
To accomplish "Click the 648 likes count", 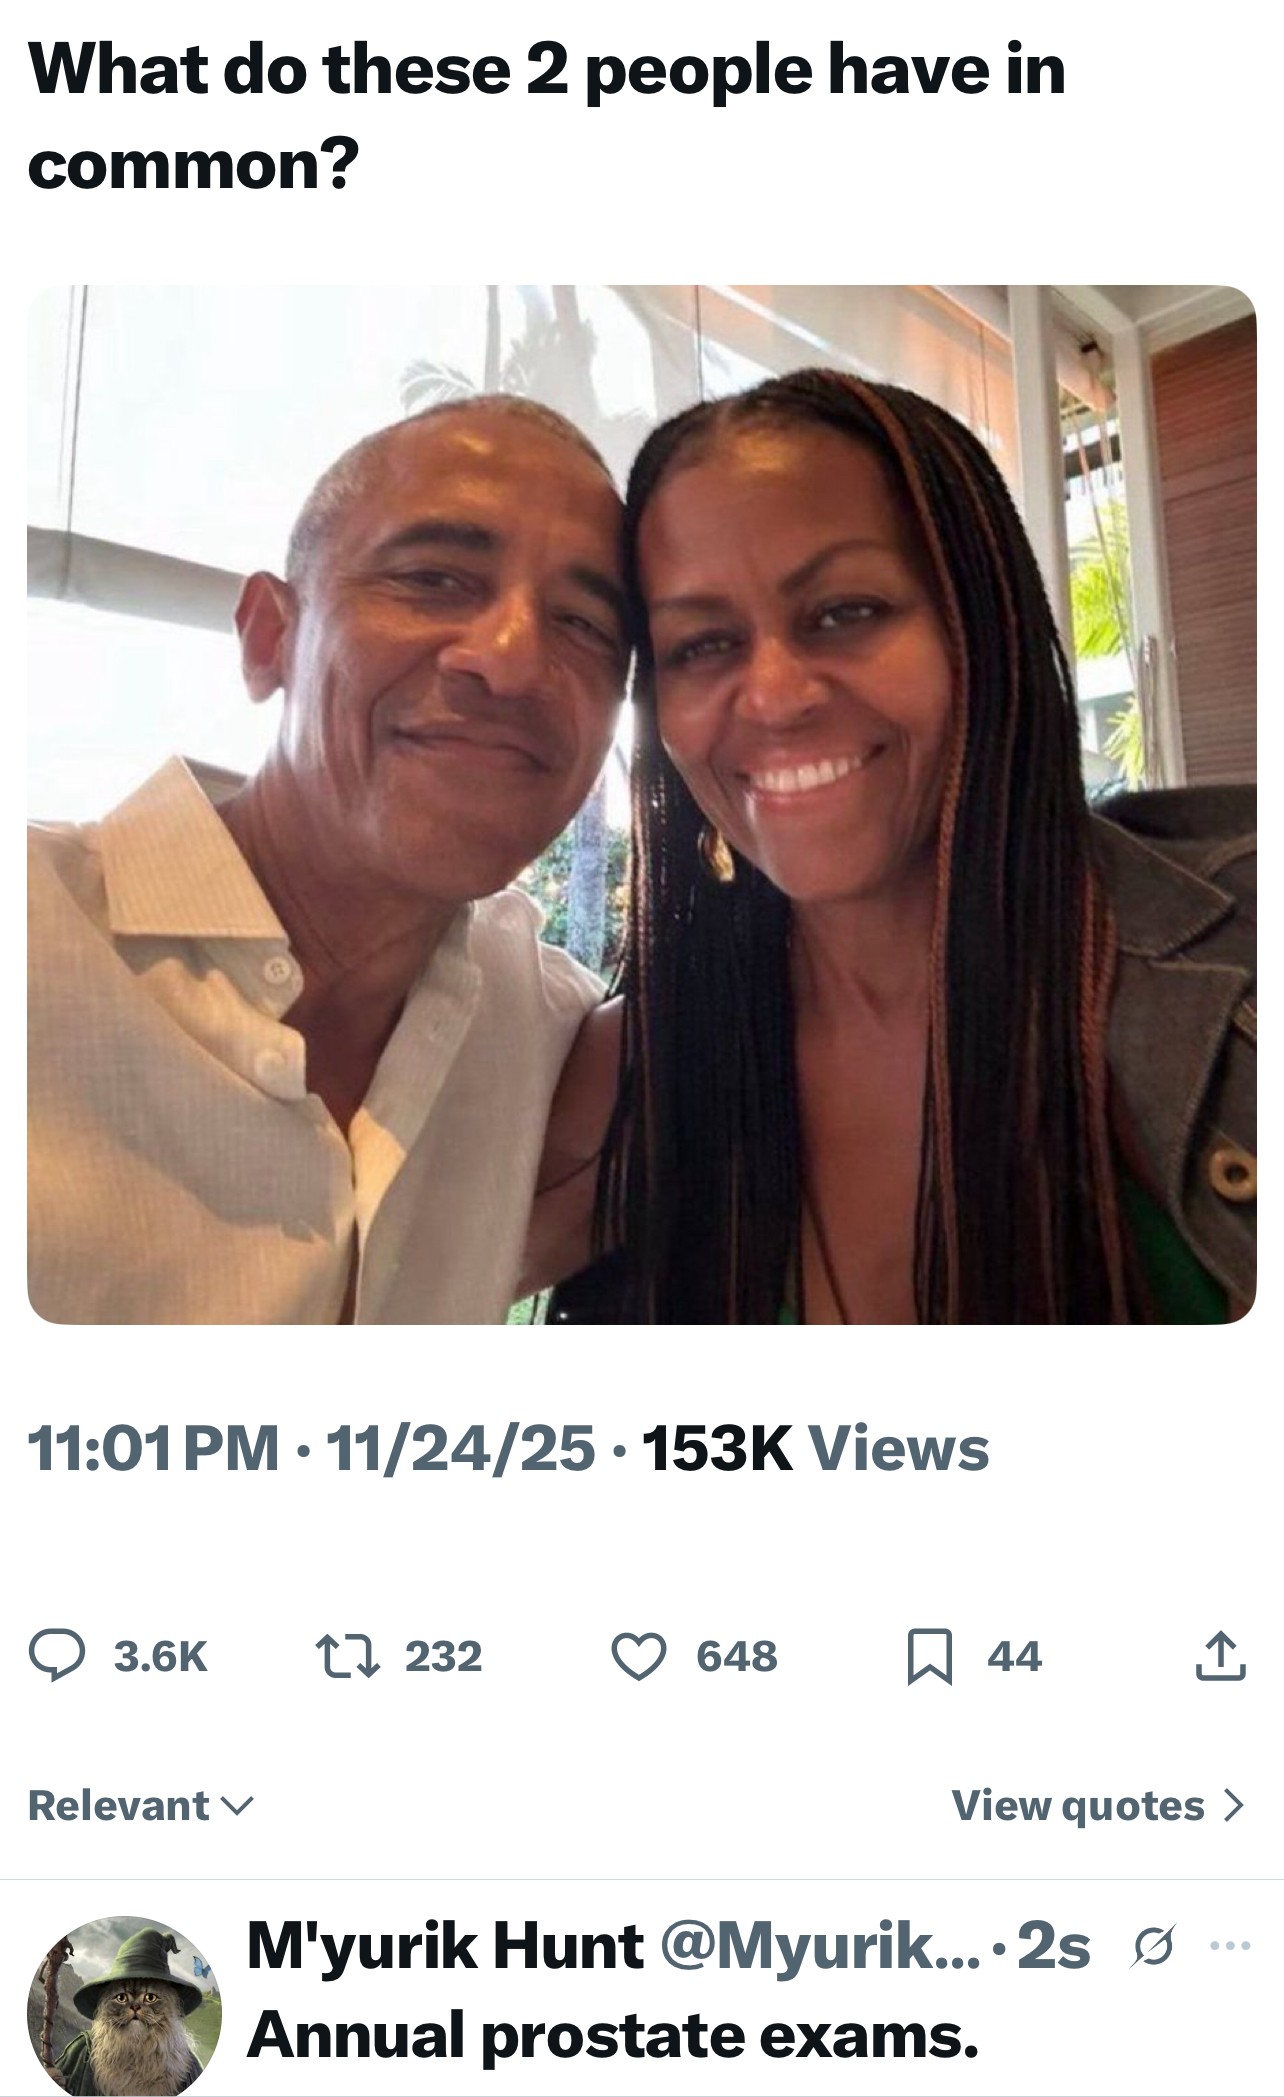I will pyautogui.click(x=737, y=1656).
